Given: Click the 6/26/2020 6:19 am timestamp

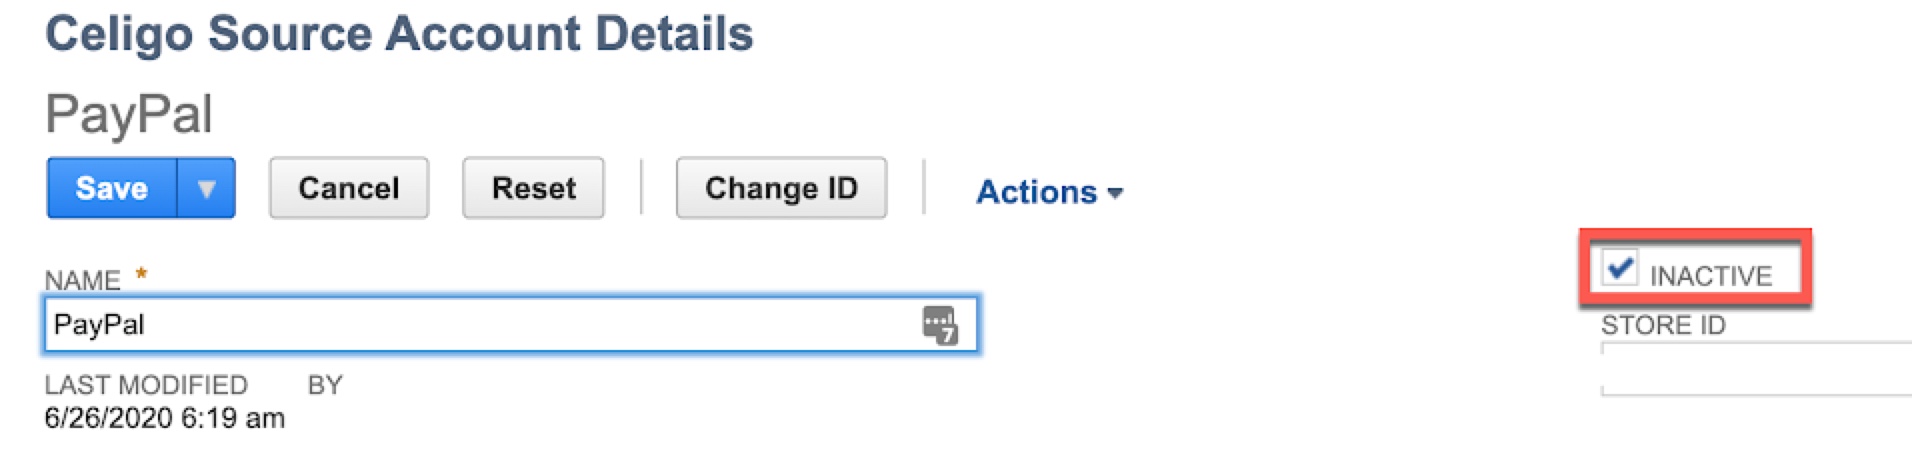Looking at the screenshot, I should click(164, 418).
